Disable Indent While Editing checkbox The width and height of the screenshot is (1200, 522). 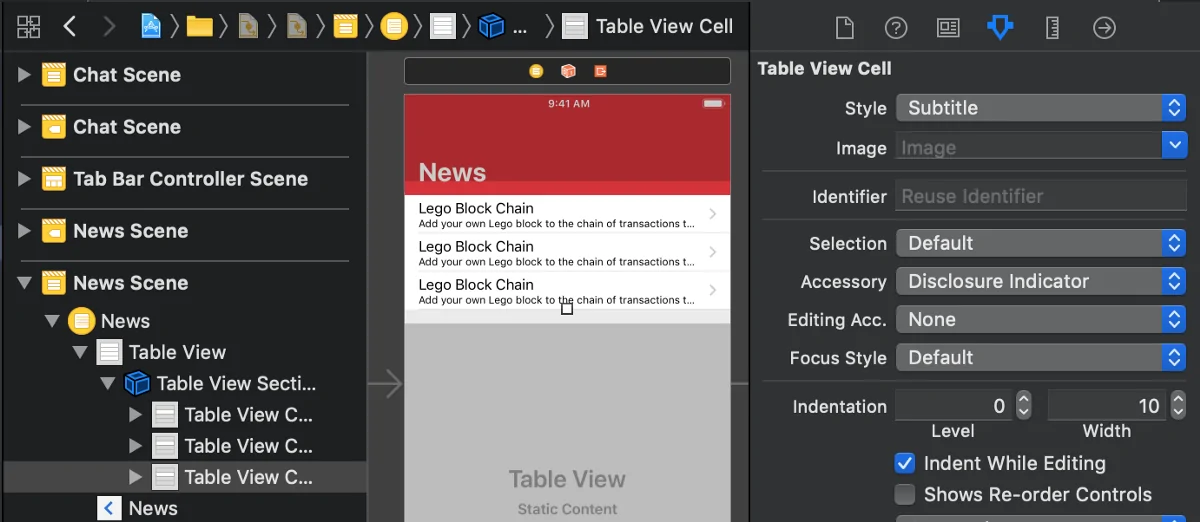coord(905,463)
